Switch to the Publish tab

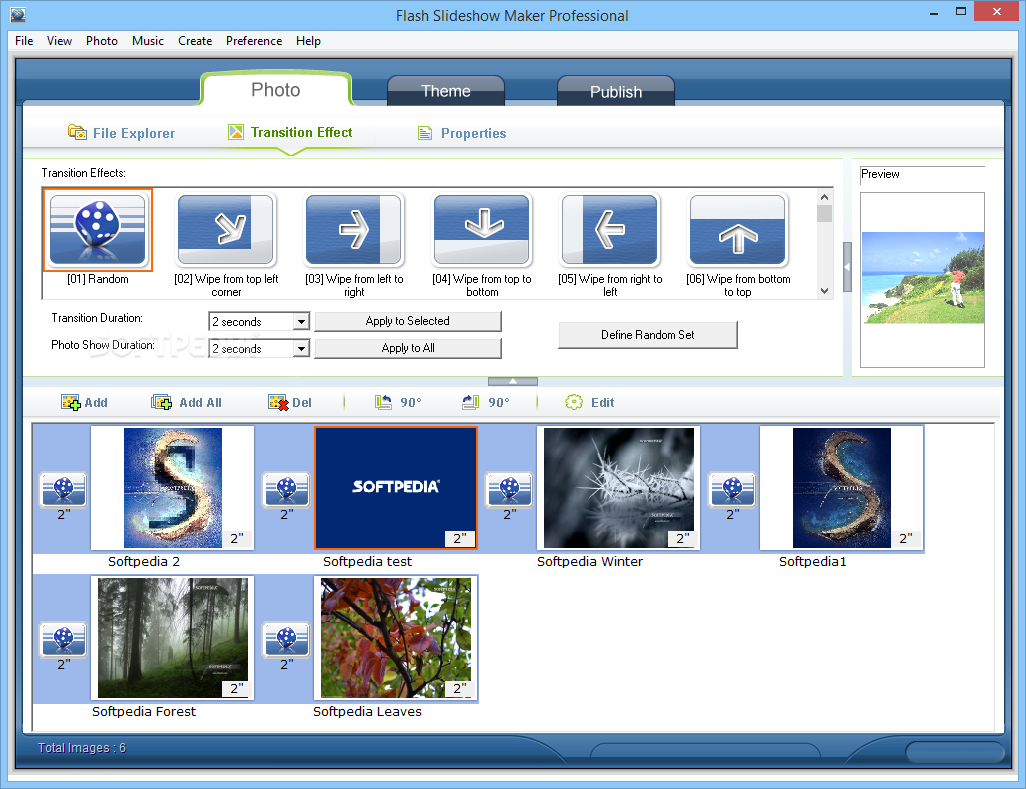tap(616, 91)
